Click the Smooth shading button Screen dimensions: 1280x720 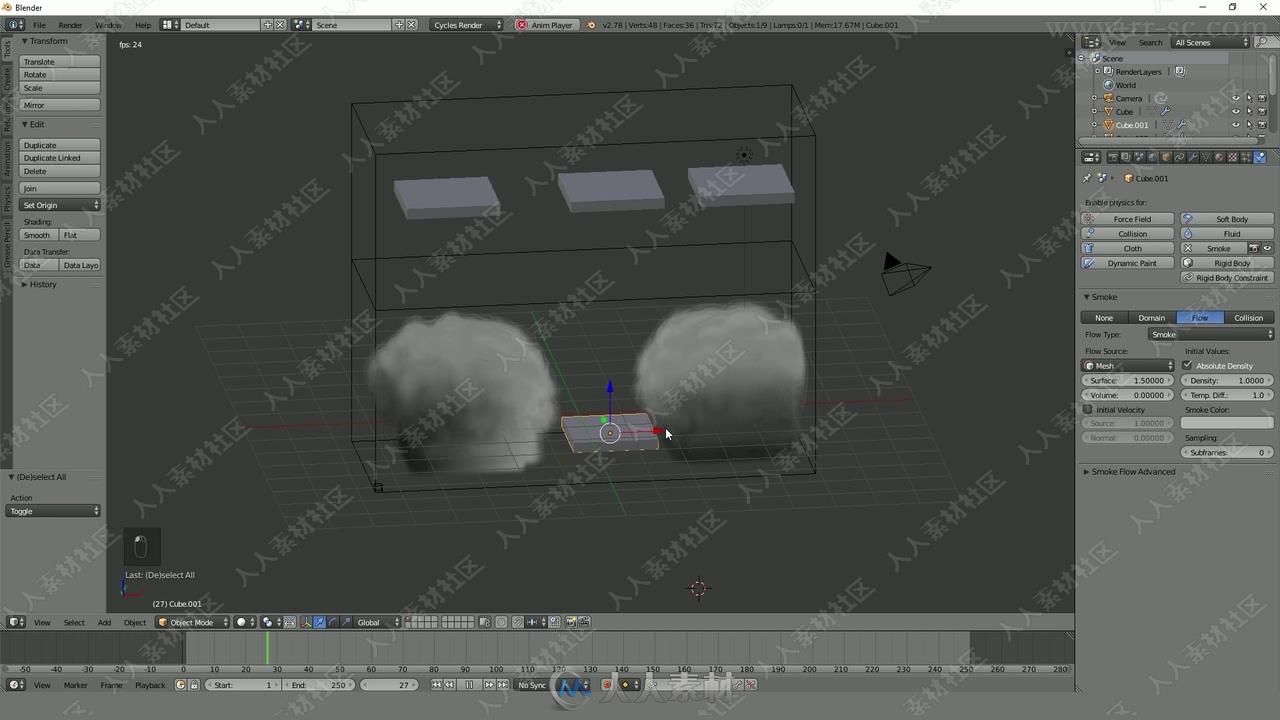38,235
